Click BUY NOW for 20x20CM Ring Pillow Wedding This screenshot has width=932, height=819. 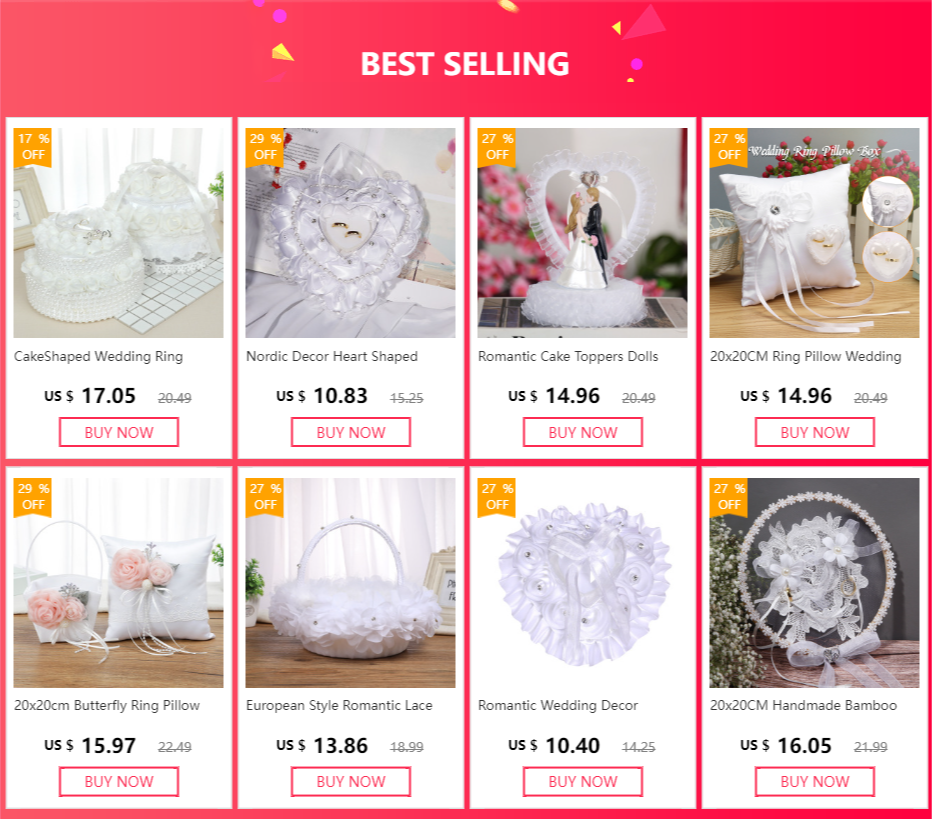click(x=815, y=432)
